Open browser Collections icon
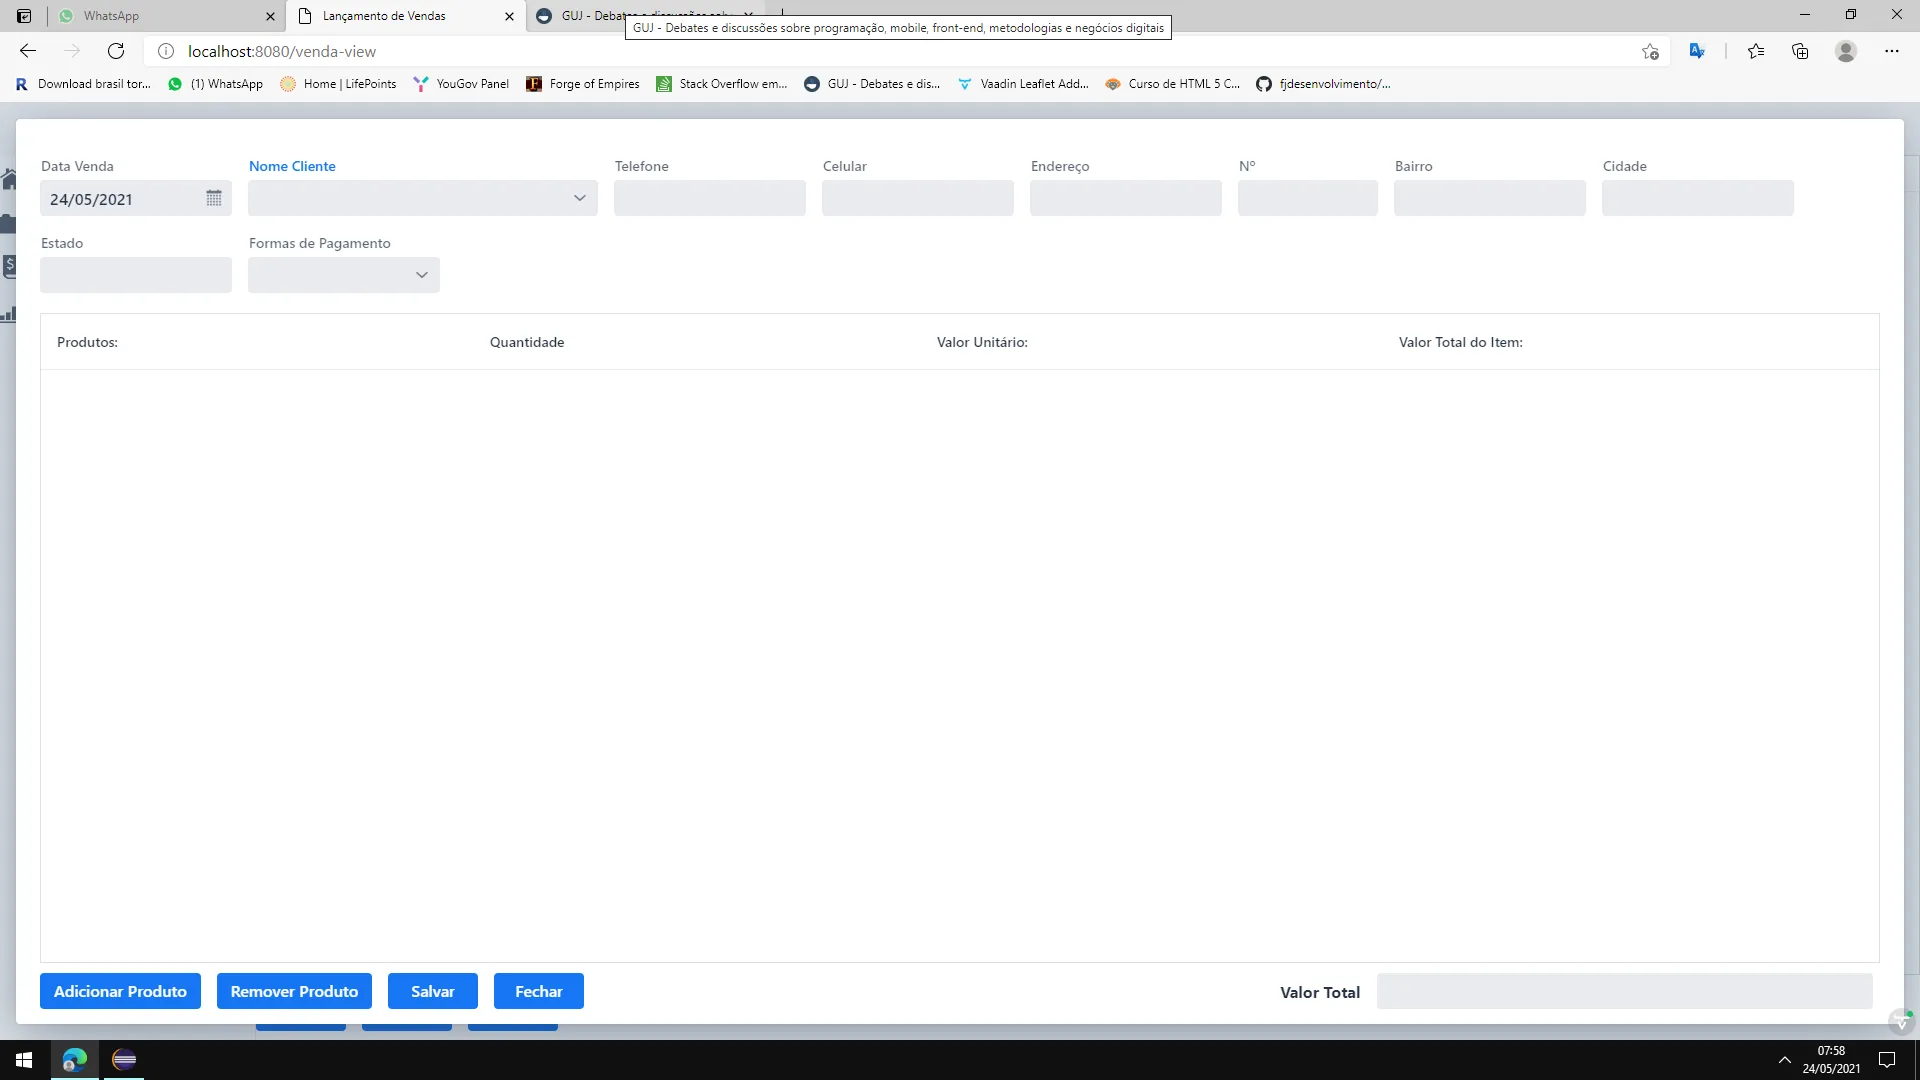Screen dimensions: 1920x1080 click(1800, 51)
